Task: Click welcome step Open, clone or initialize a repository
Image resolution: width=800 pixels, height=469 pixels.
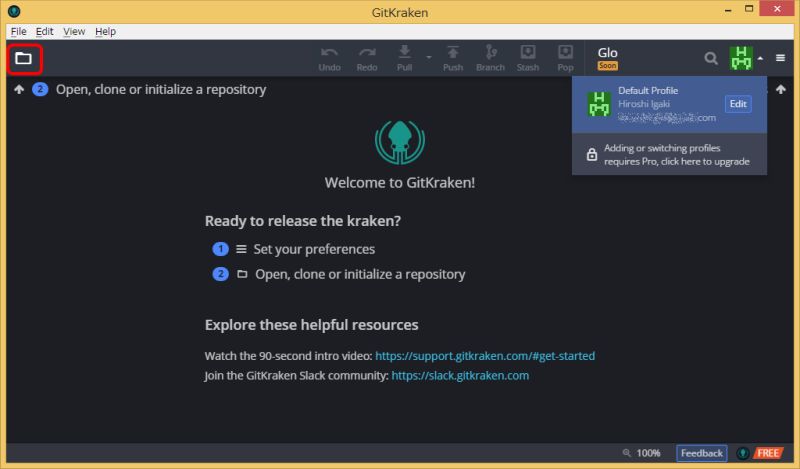Action: point(360,275)
